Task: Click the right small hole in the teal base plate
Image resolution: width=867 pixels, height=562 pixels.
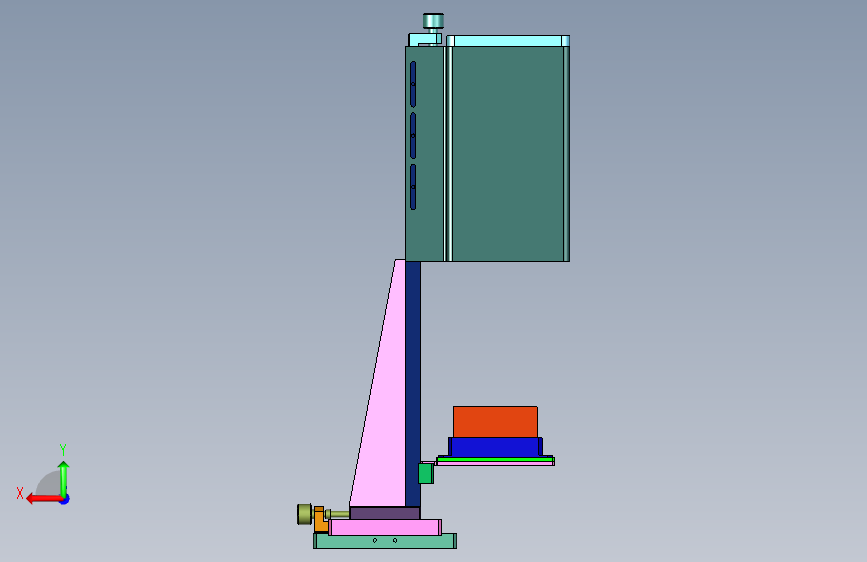Action: (x=395, y=540)
